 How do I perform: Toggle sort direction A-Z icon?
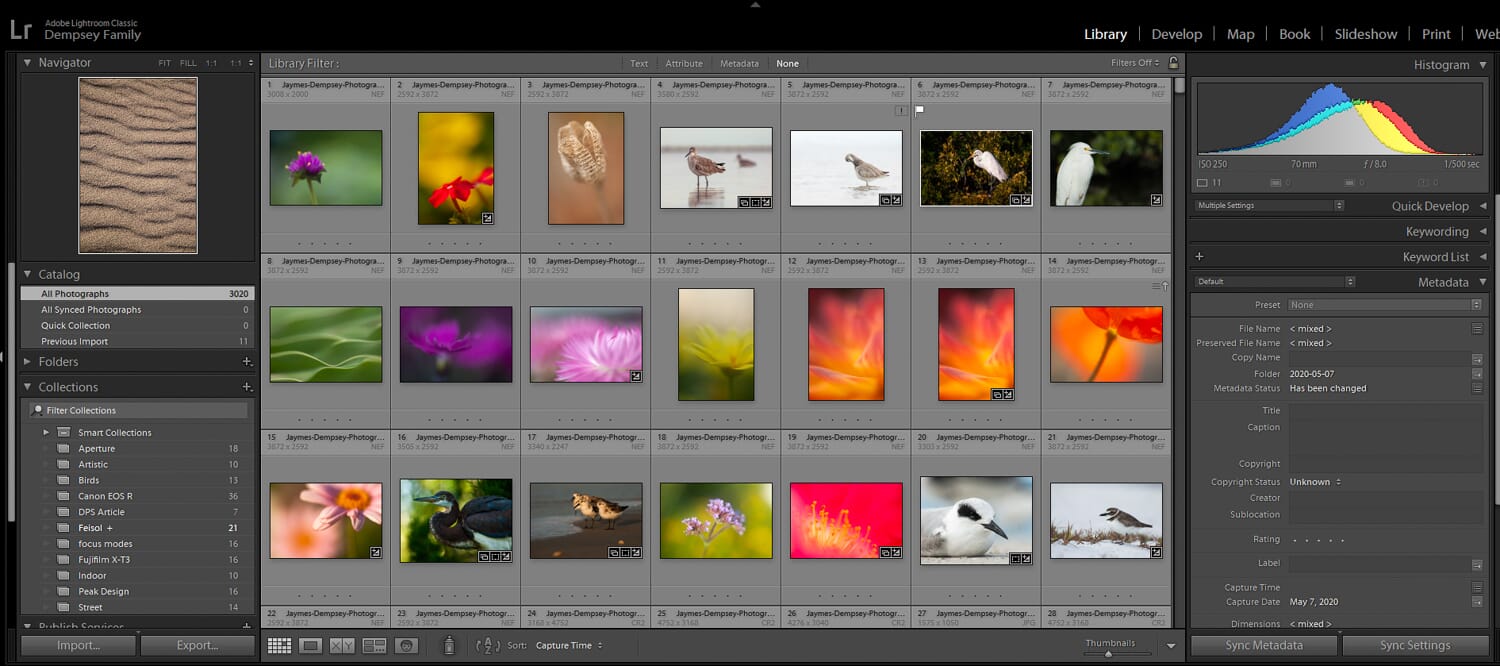click(x=487, y=646)
